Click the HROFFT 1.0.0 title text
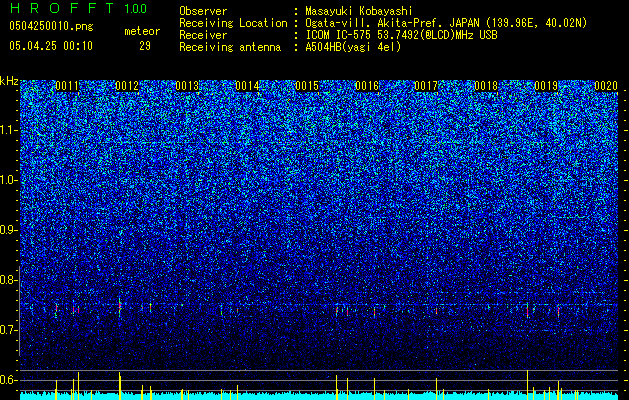629x400 pixels. tap(78, 8)
